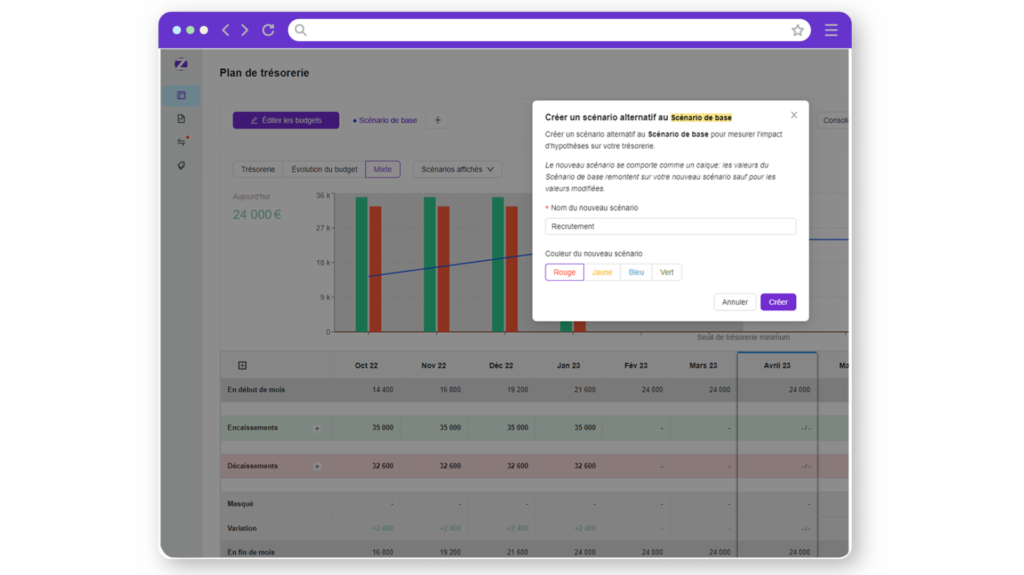Screen dimensions: 1024x575
Task: Open the treasury plan sidebar icon
Action: [181, 95]
